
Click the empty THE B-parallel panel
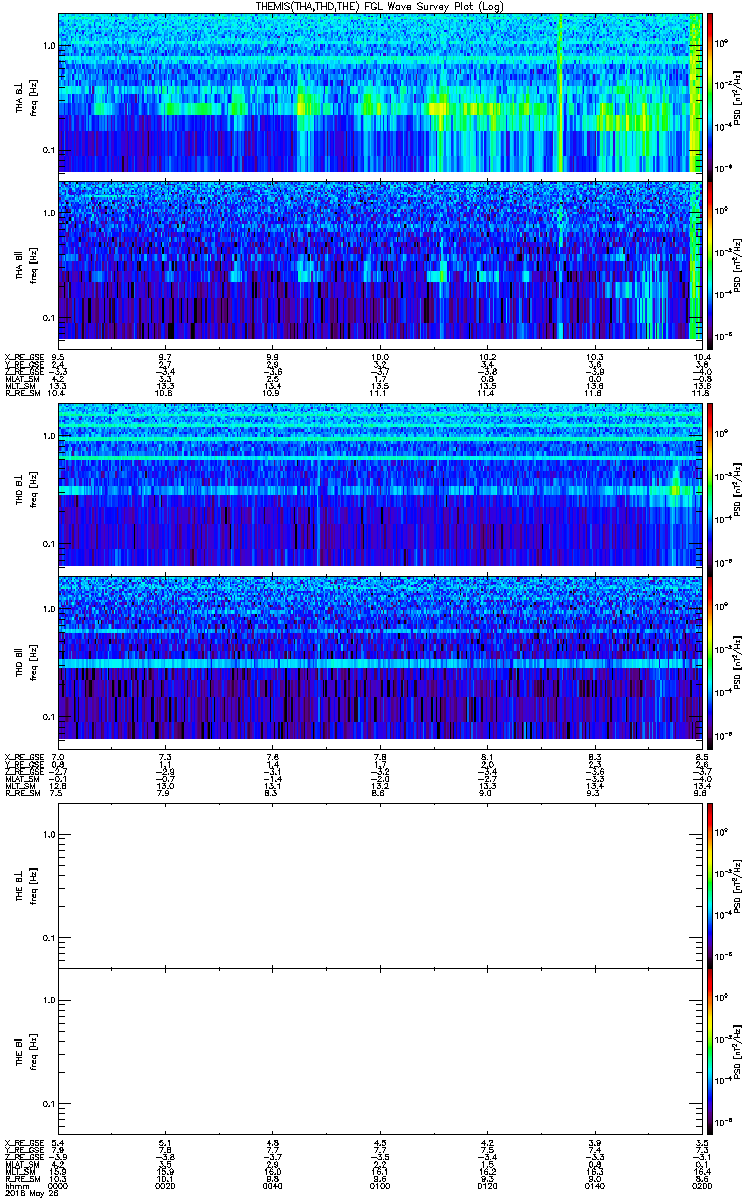[380, 1049]
